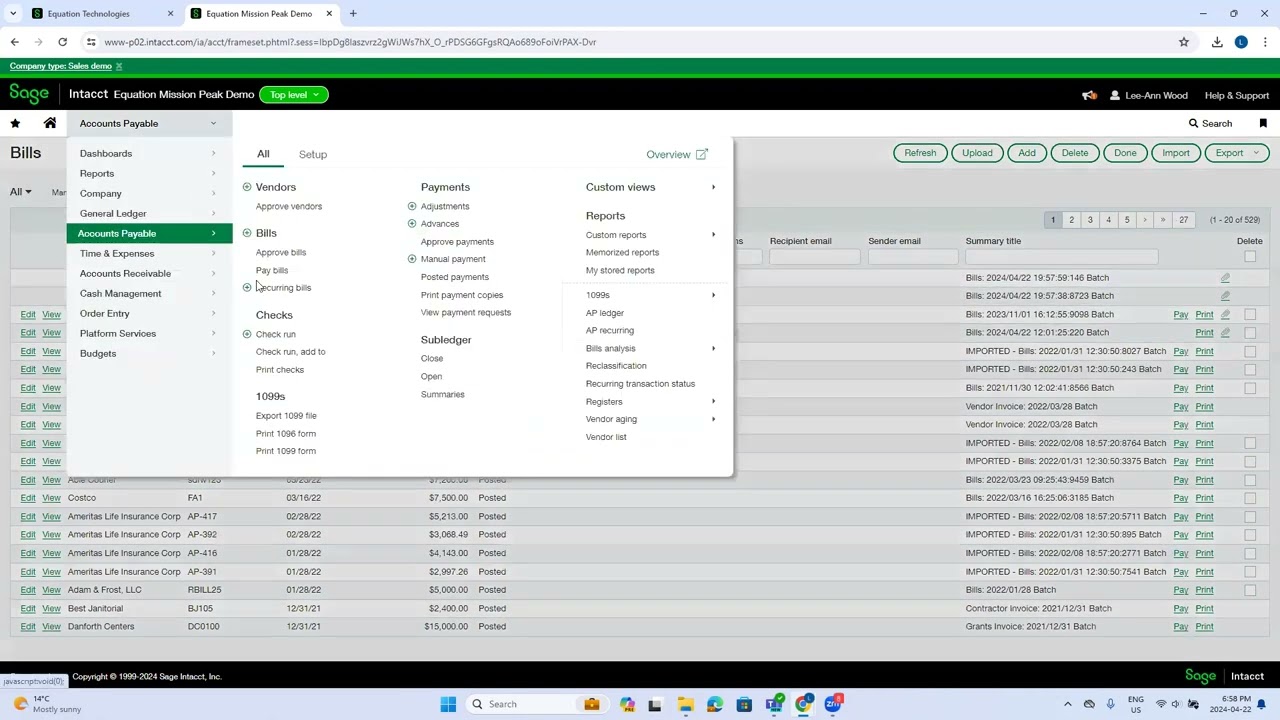This screenshot has height=720, width=1280.
Task: Click the favorites star icon
Action: pyautogui.click(x=15, y=123)
